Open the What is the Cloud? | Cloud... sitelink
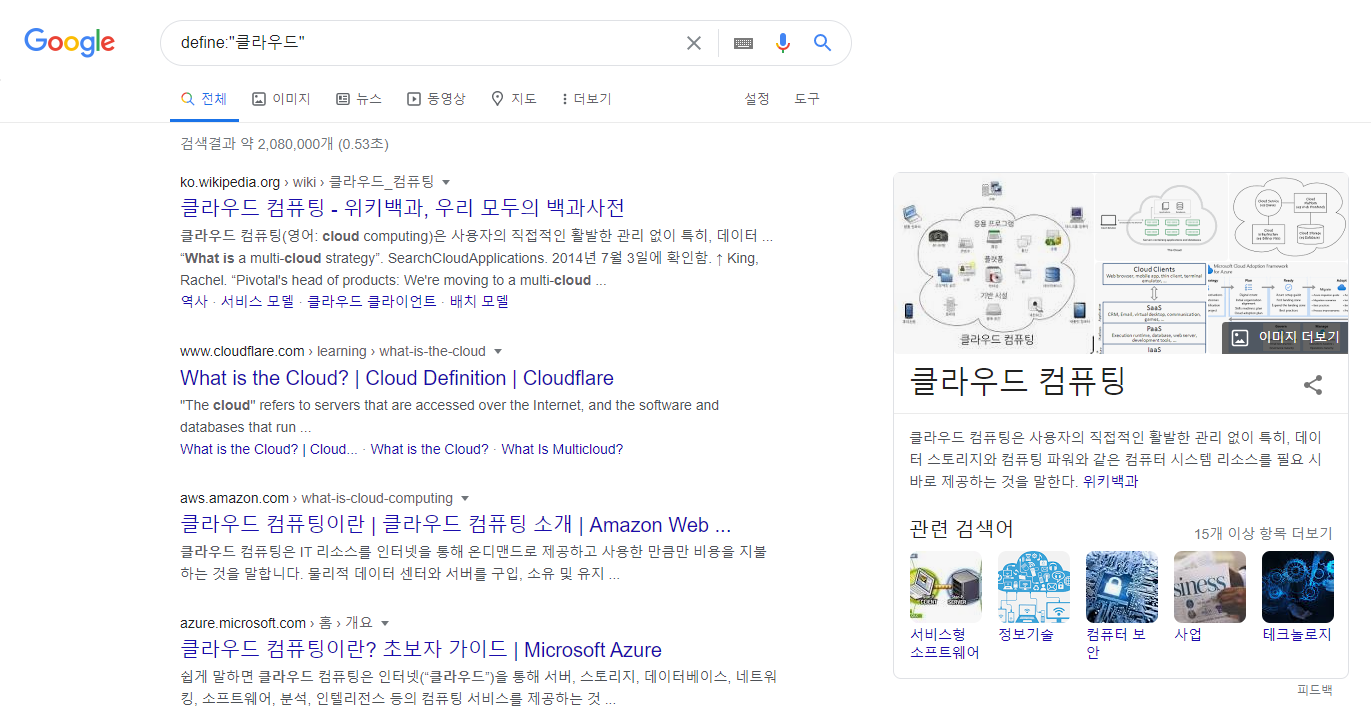This screenshot has height=718, width=1371. click(269, 449)
